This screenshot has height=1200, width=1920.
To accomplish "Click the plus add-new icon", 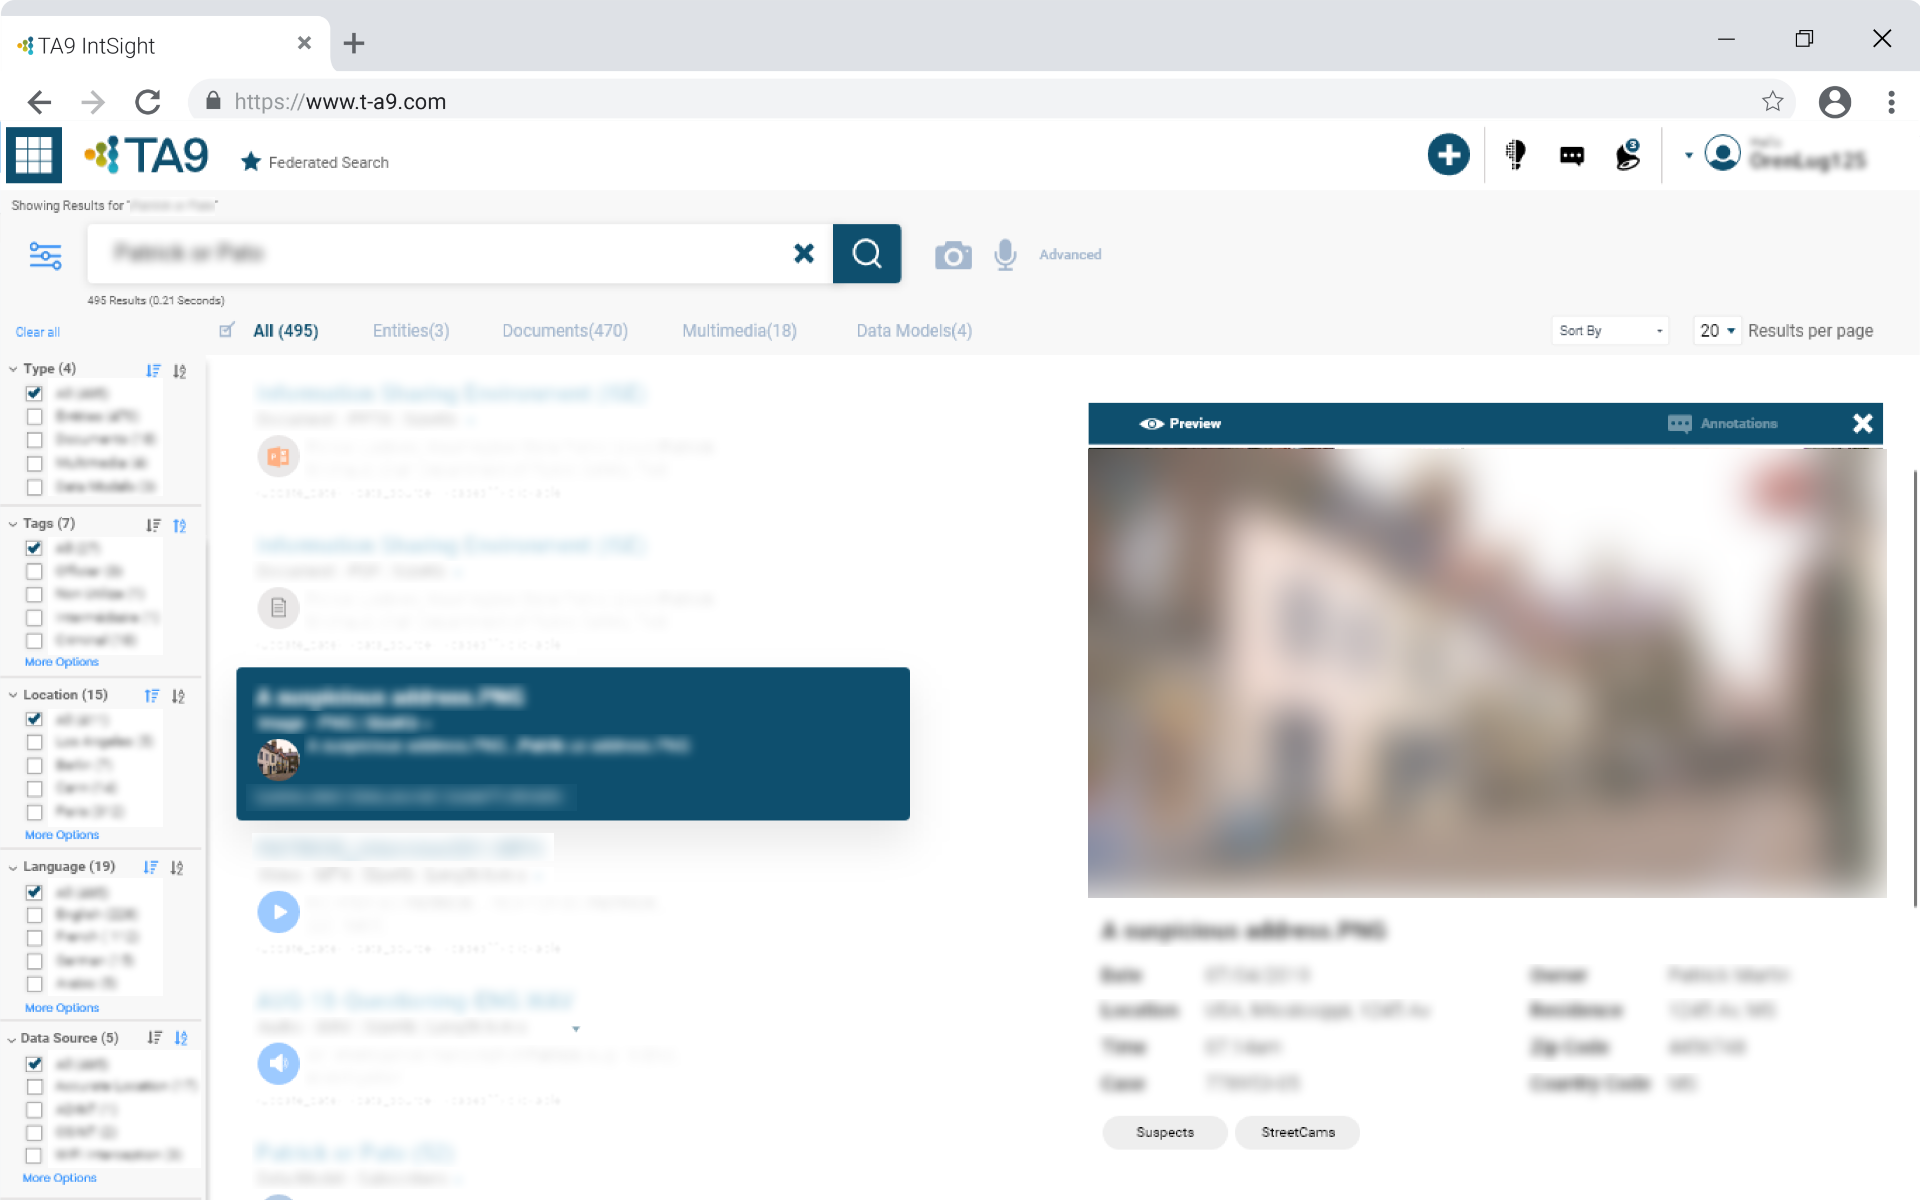I will coord(1448,155).
